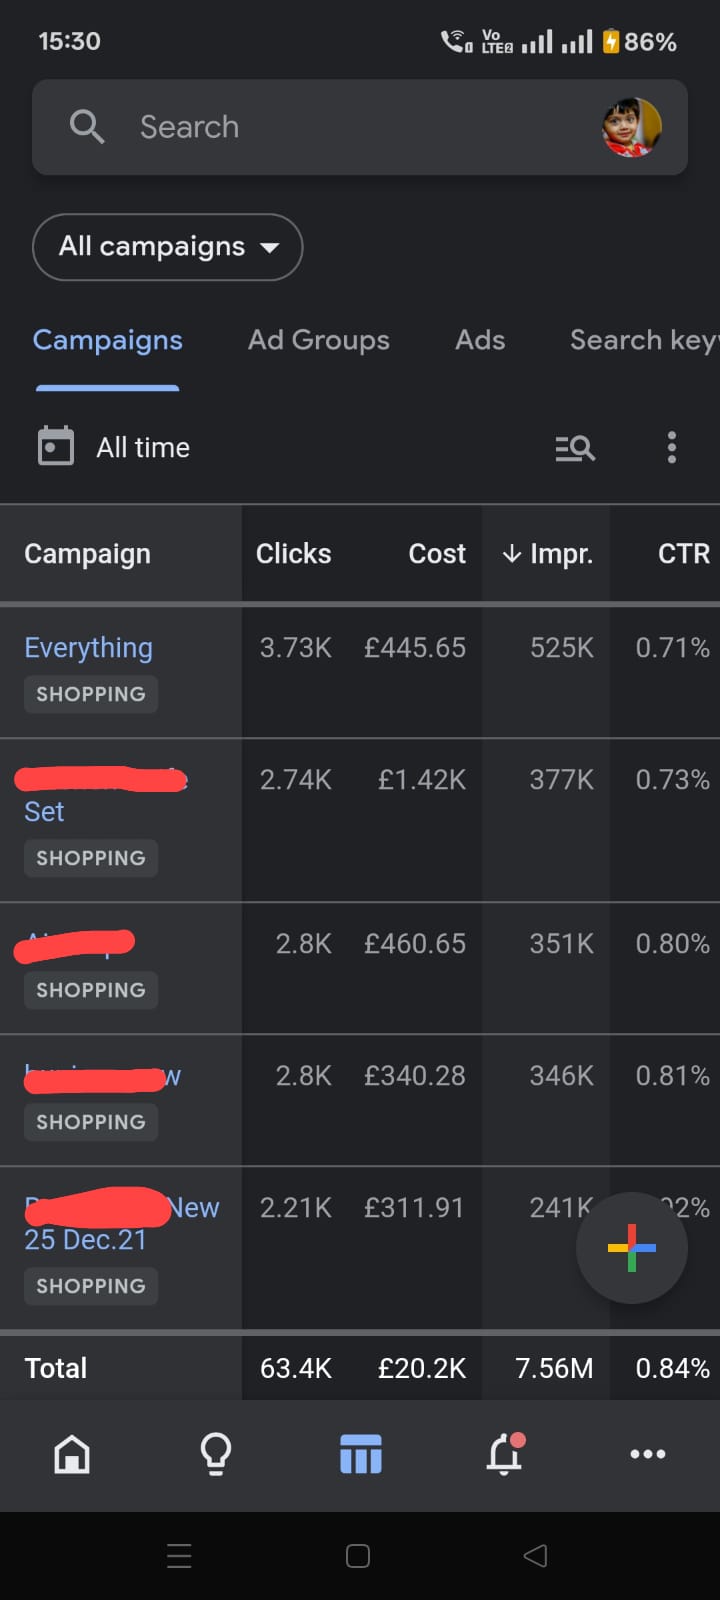Select the Search keywords tab
Screen dimensions: 720x1600
coord(642,340)
